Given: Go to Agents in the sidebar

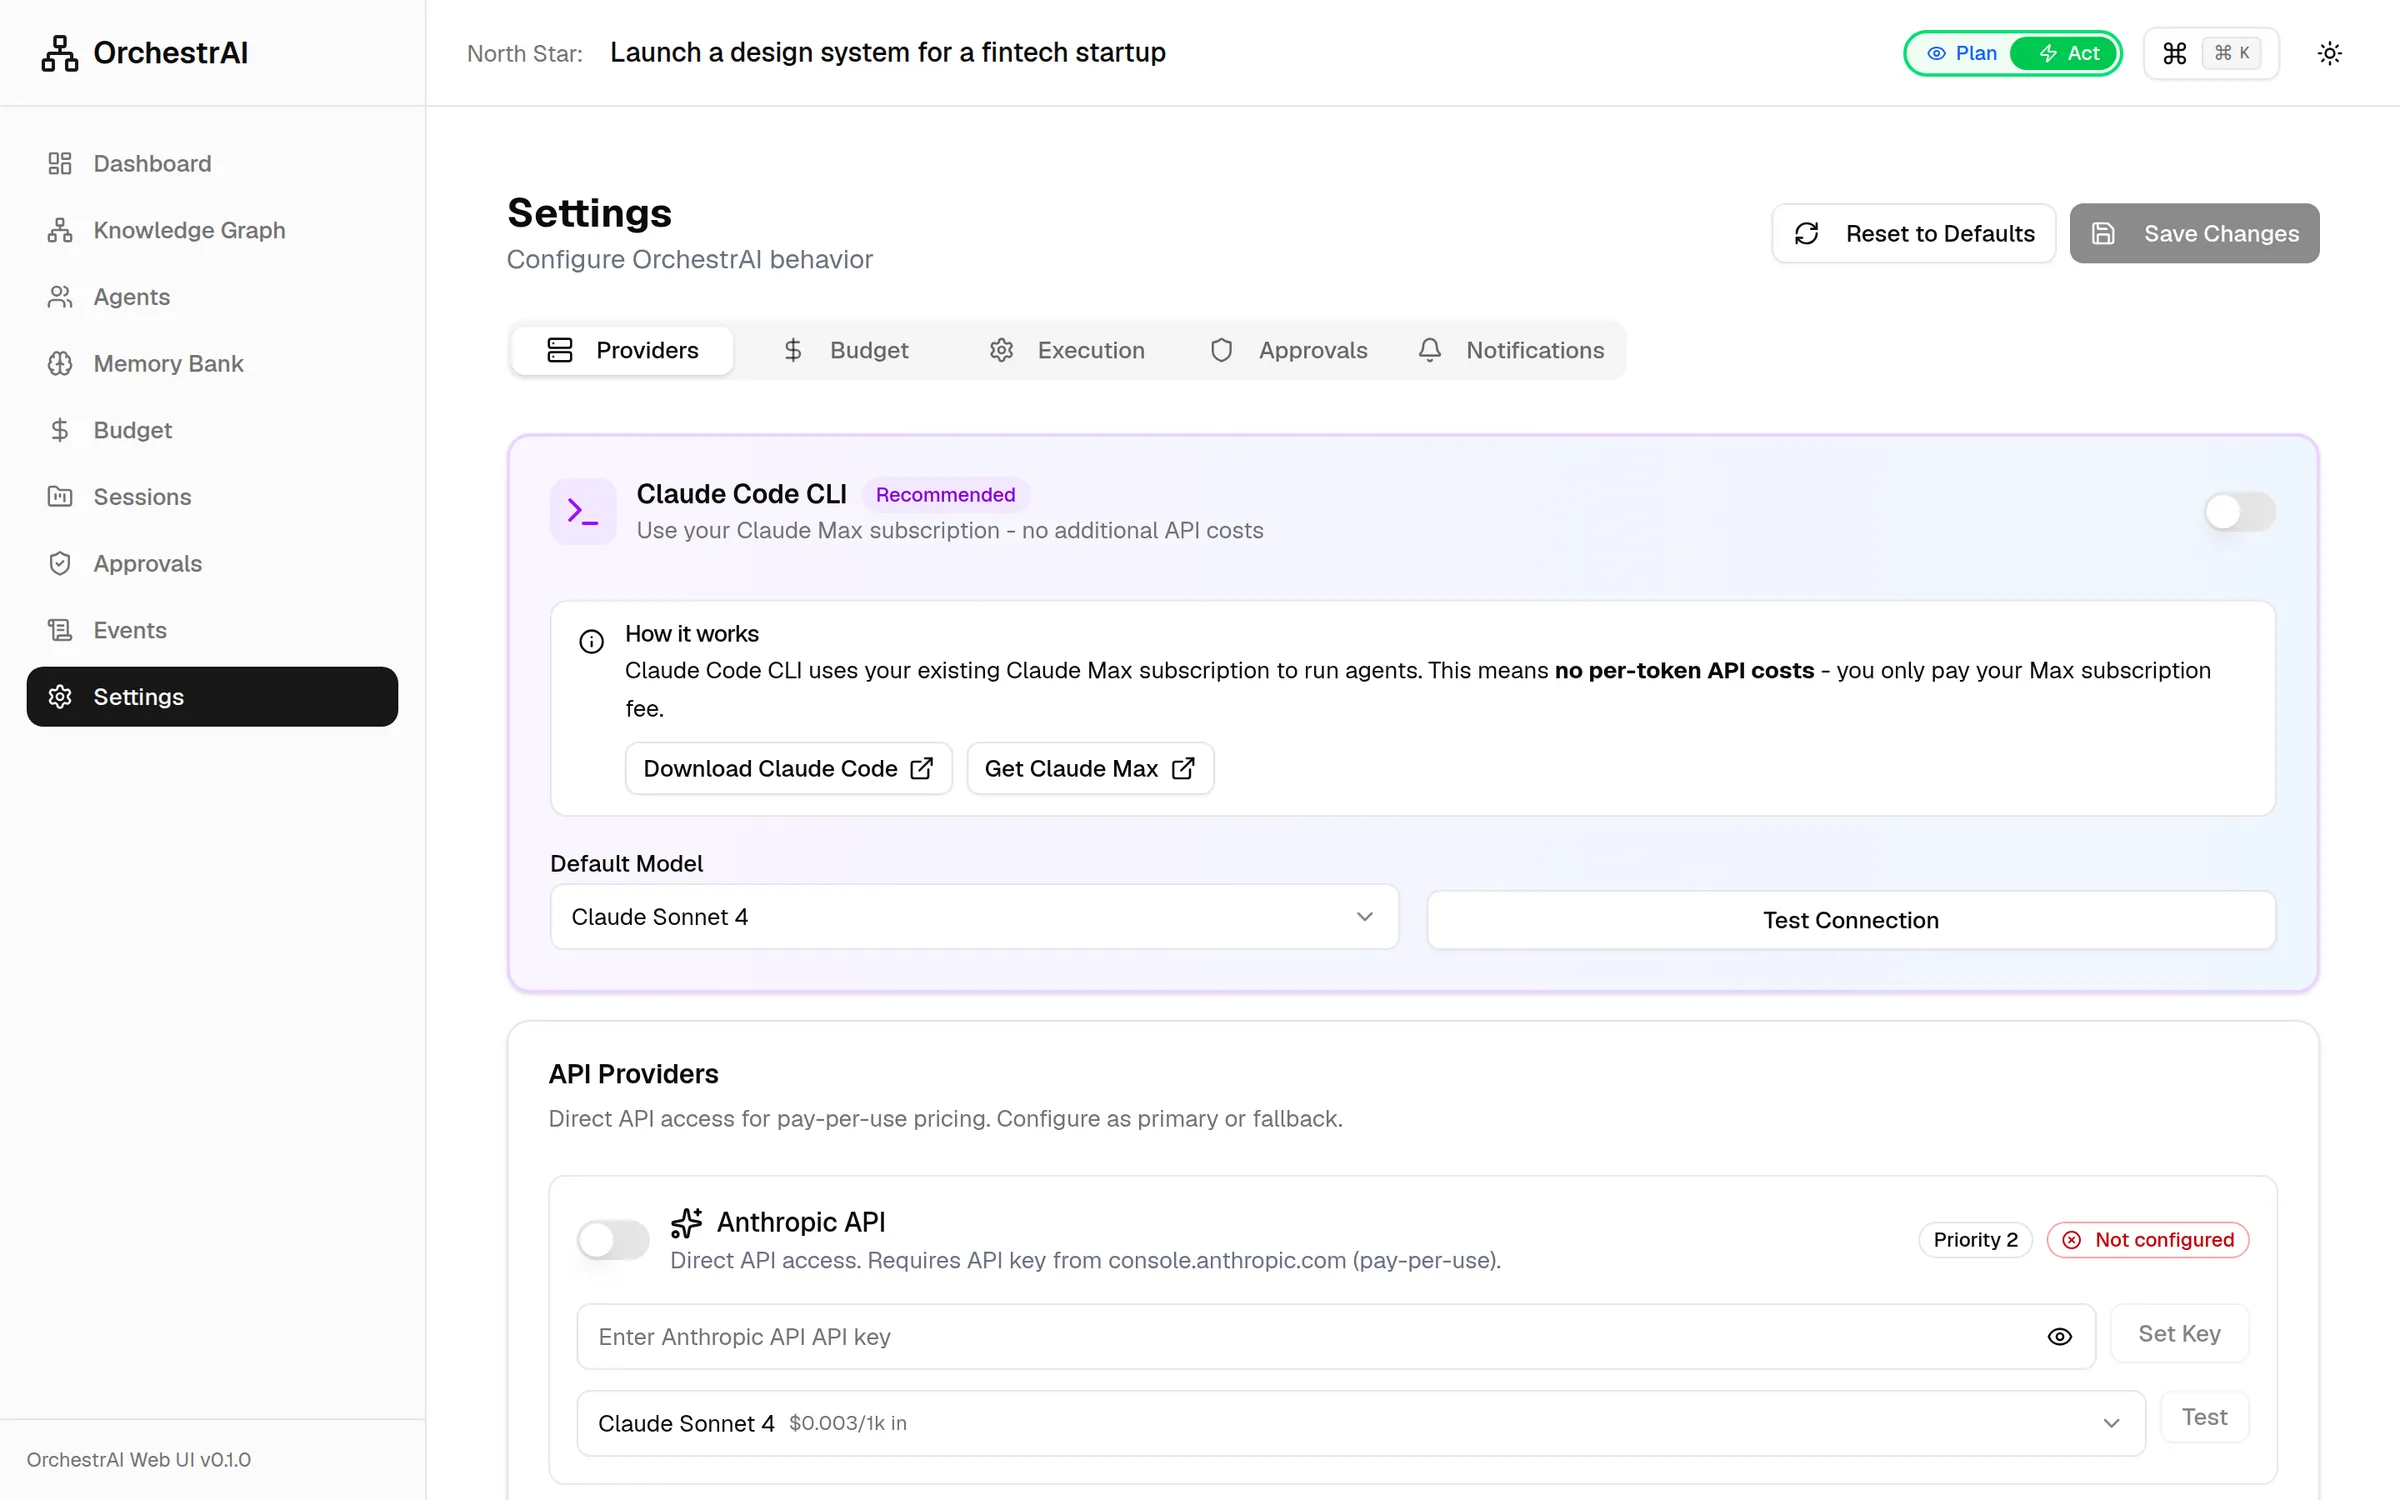Looking at the screenshot, I should pos(212,297).
